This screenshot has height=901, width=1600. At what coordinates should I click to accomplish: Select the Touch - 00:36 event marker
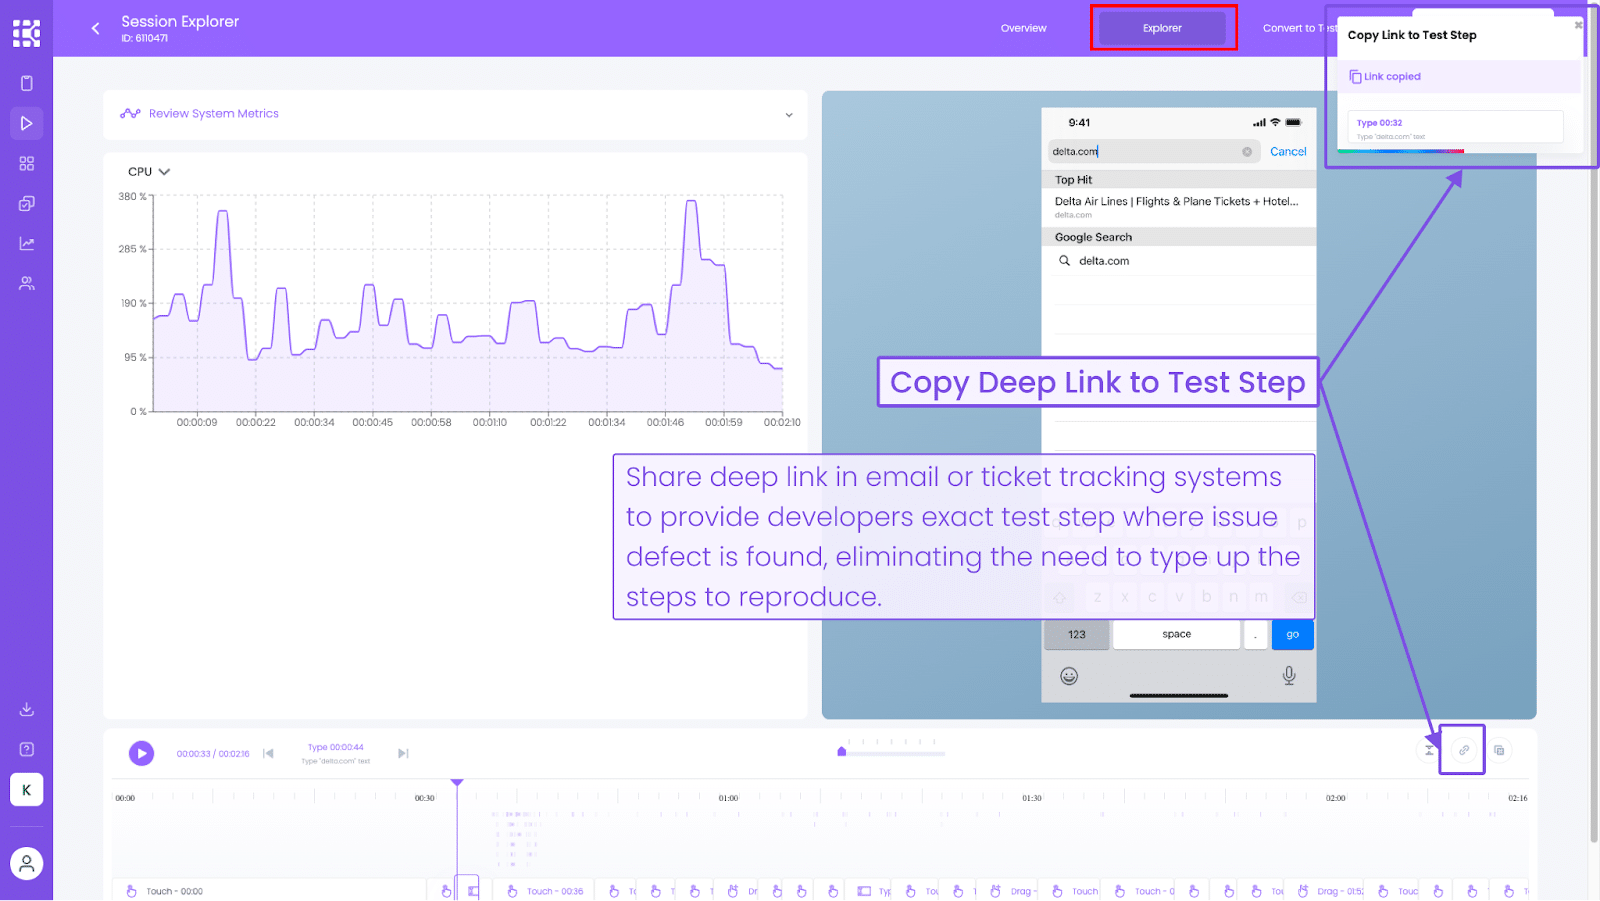pos(544,890)
